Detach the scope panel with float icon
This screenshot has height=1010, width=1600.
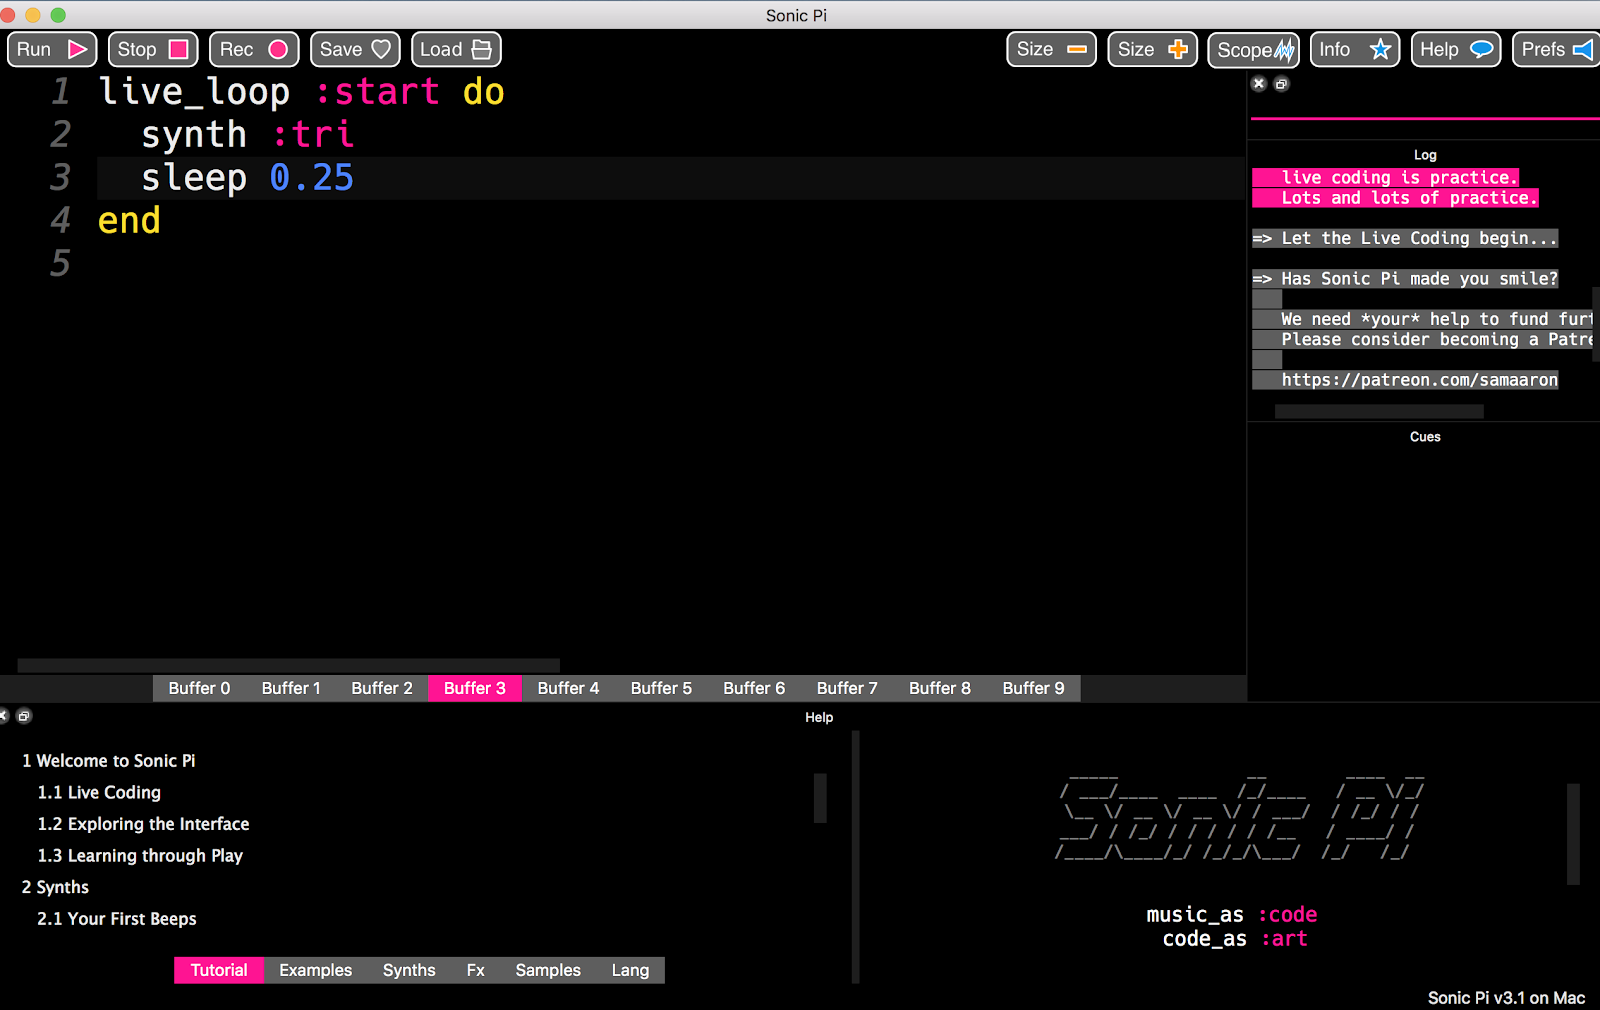tap(1281, 84)
